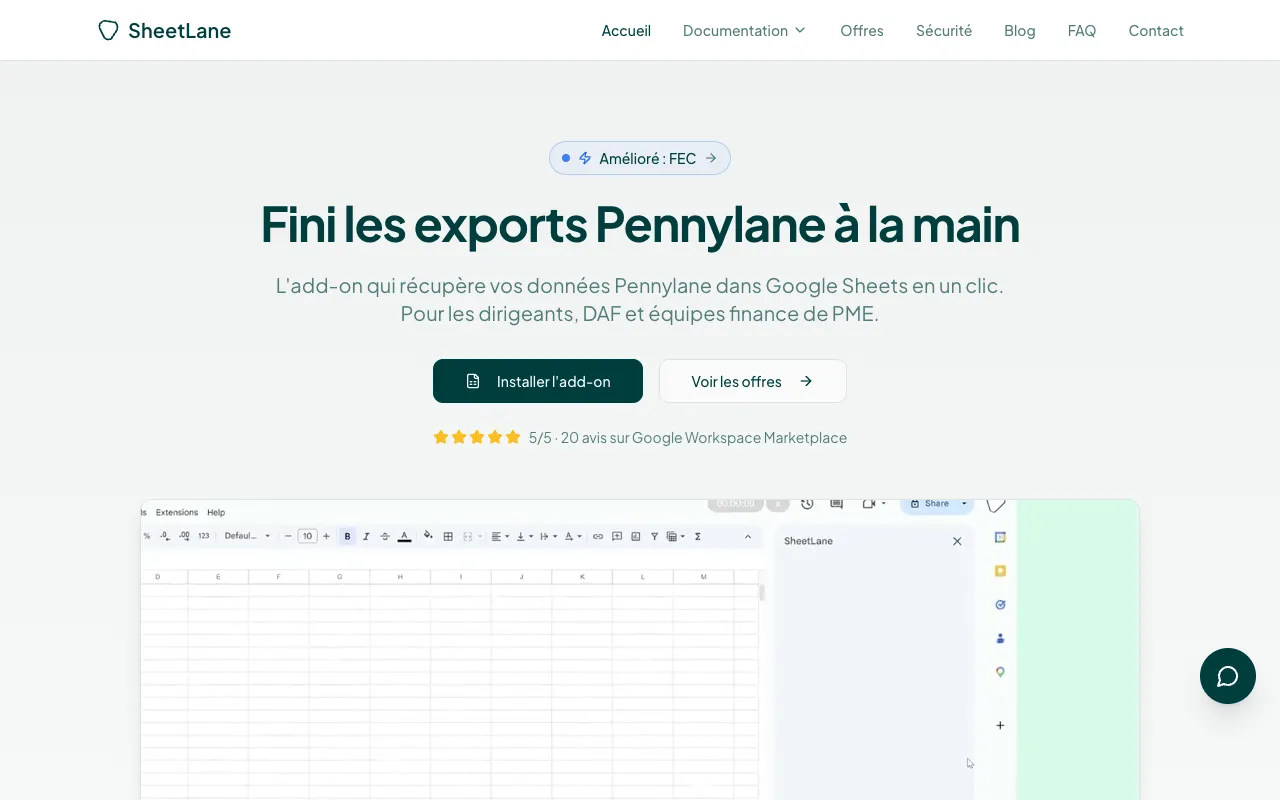The width and height of the screenshot is (1280, 800).
Task: Click the plus get add-ons icon
Action: point(1000,725)
